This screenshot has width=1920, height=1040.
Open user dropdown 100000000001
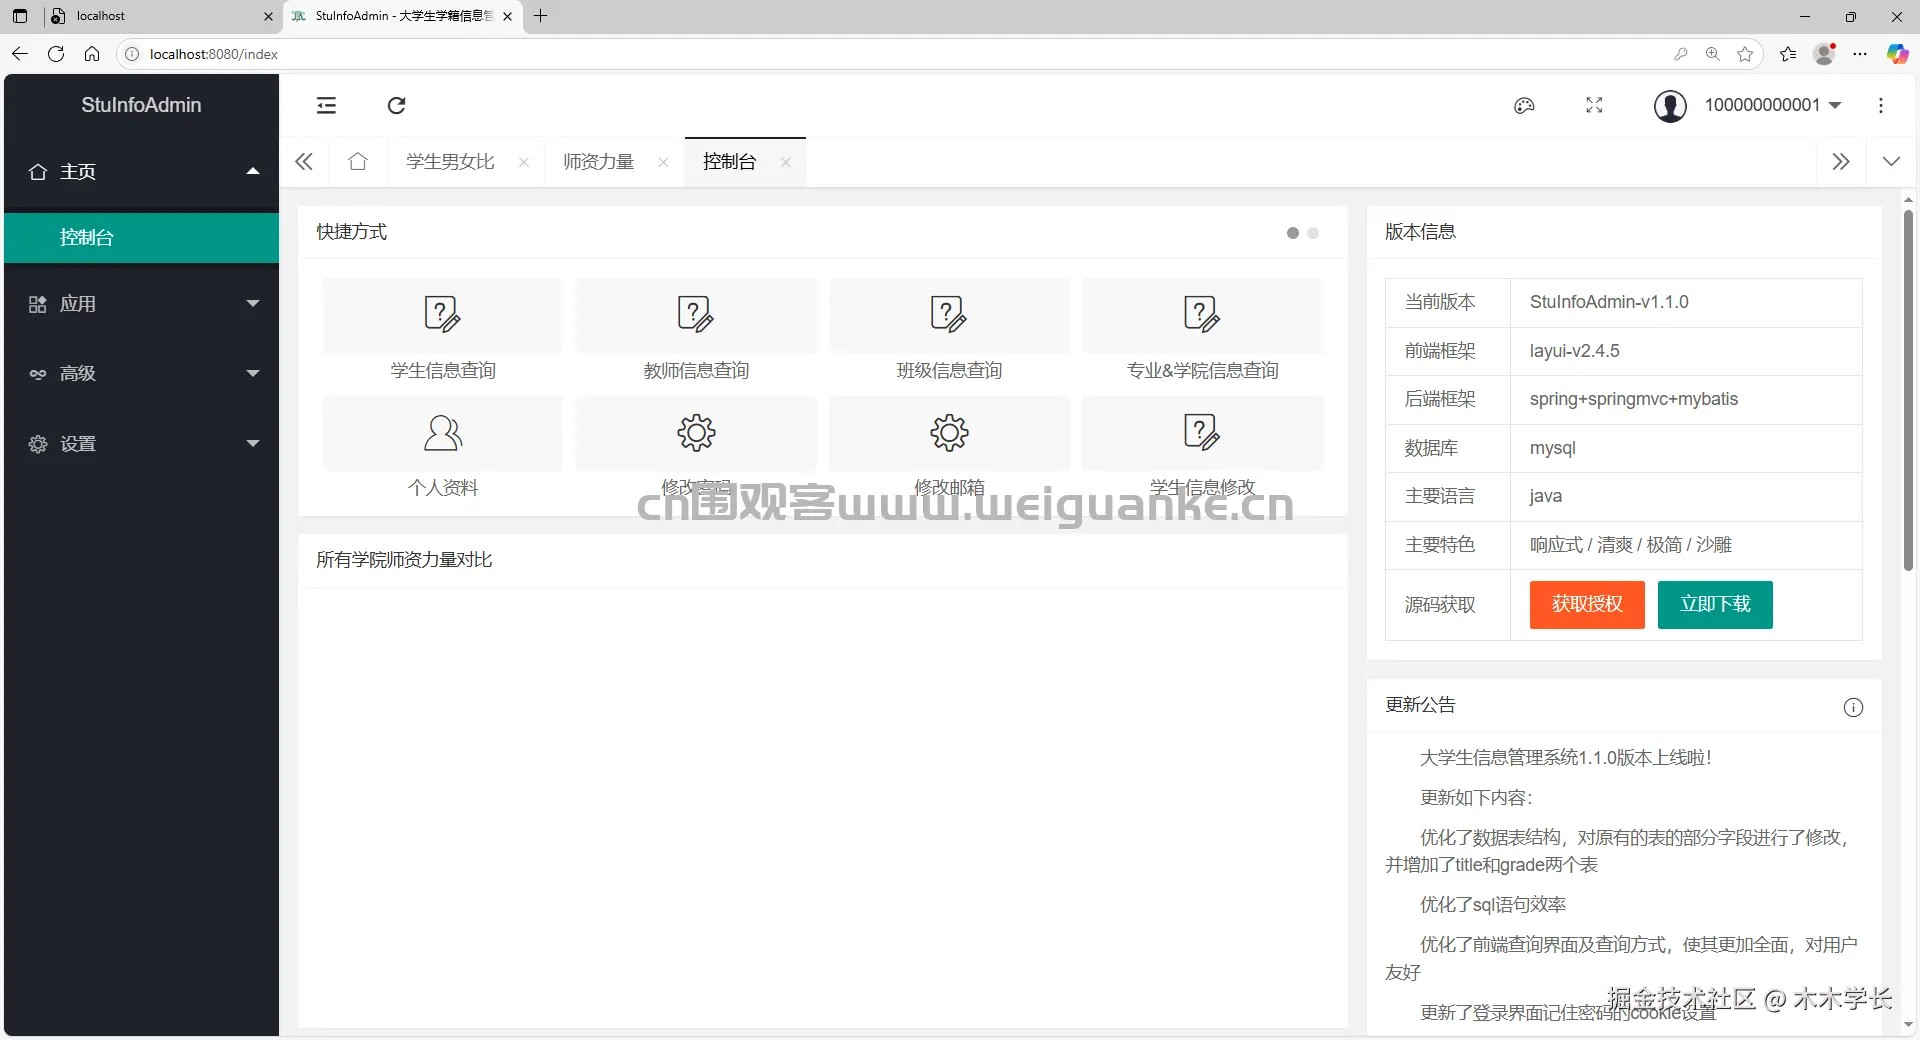(1773, 105)
